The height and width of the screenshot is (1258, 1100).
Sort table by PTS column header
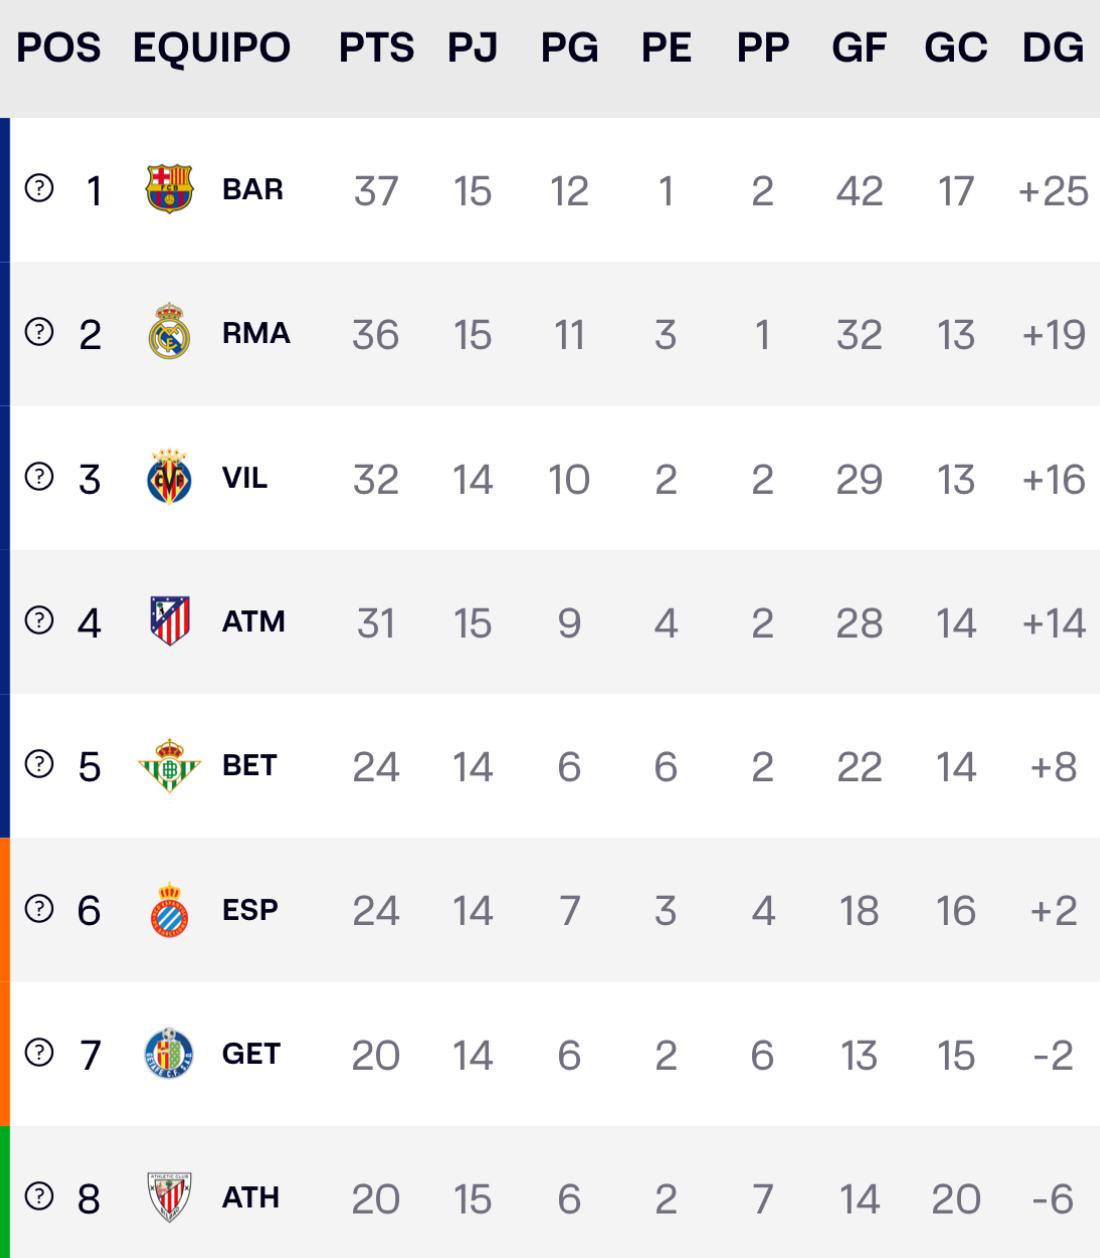coord(376,48)
